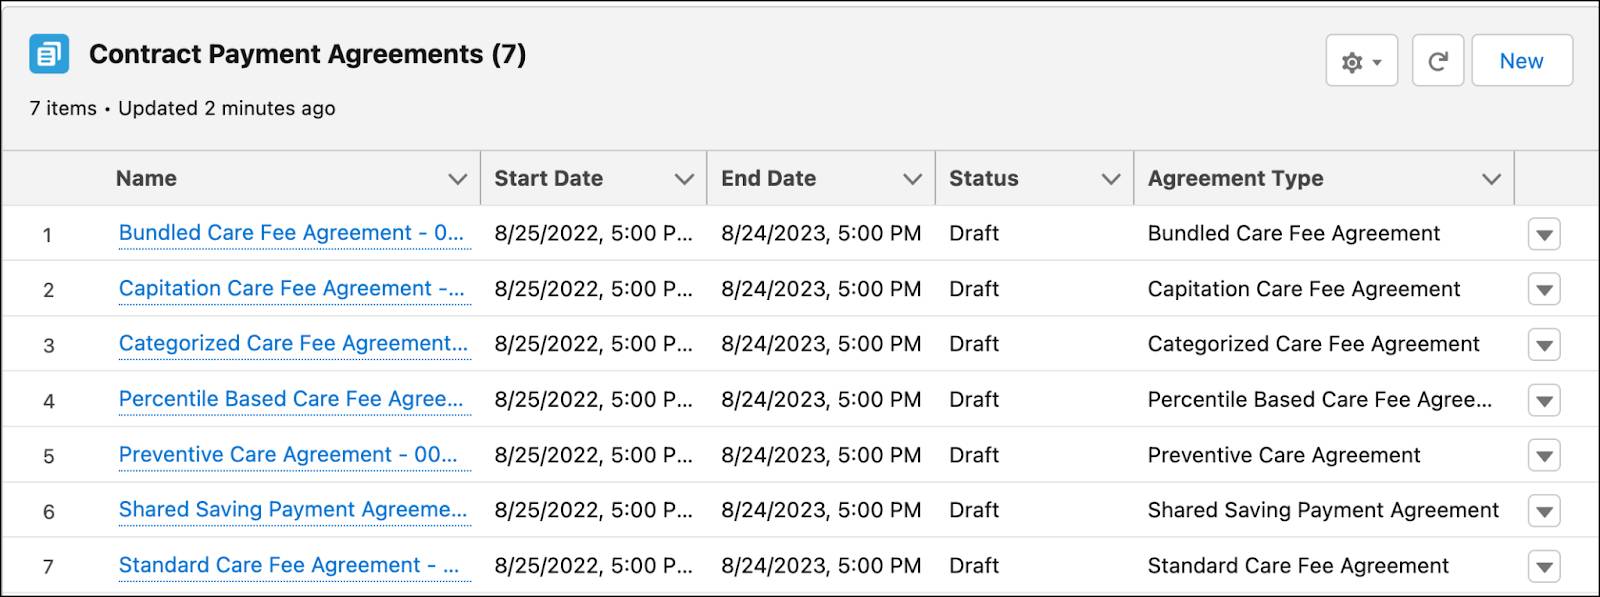
Task: Click the Contract Payment Agreements list icon
Action: point(49,54)
